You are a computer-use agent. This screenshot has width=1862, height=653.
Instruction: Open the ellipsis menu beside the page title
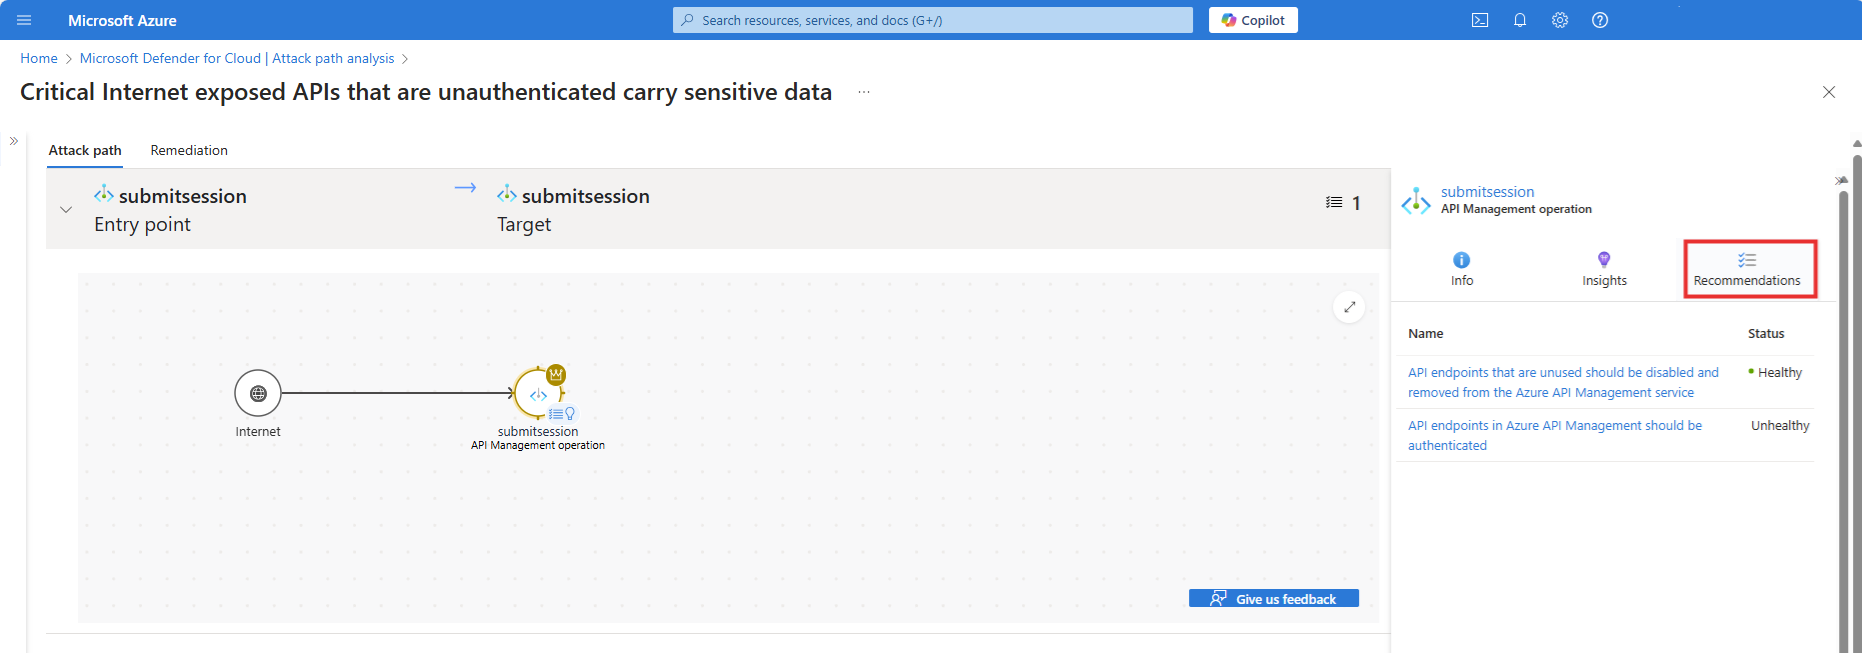(864, 92)
